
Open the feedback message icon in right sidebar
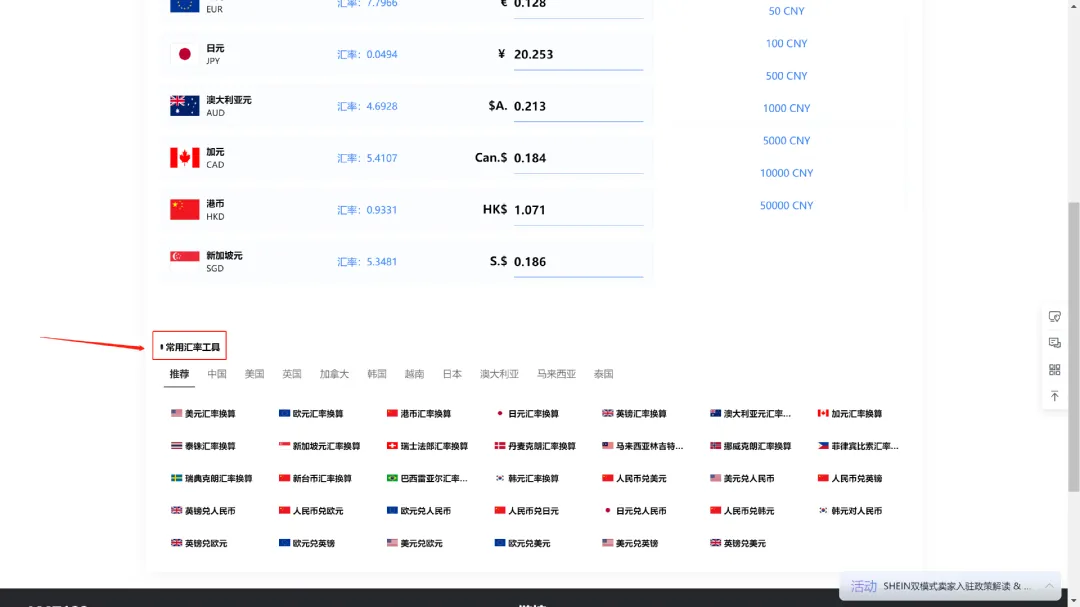[1055, 343]
